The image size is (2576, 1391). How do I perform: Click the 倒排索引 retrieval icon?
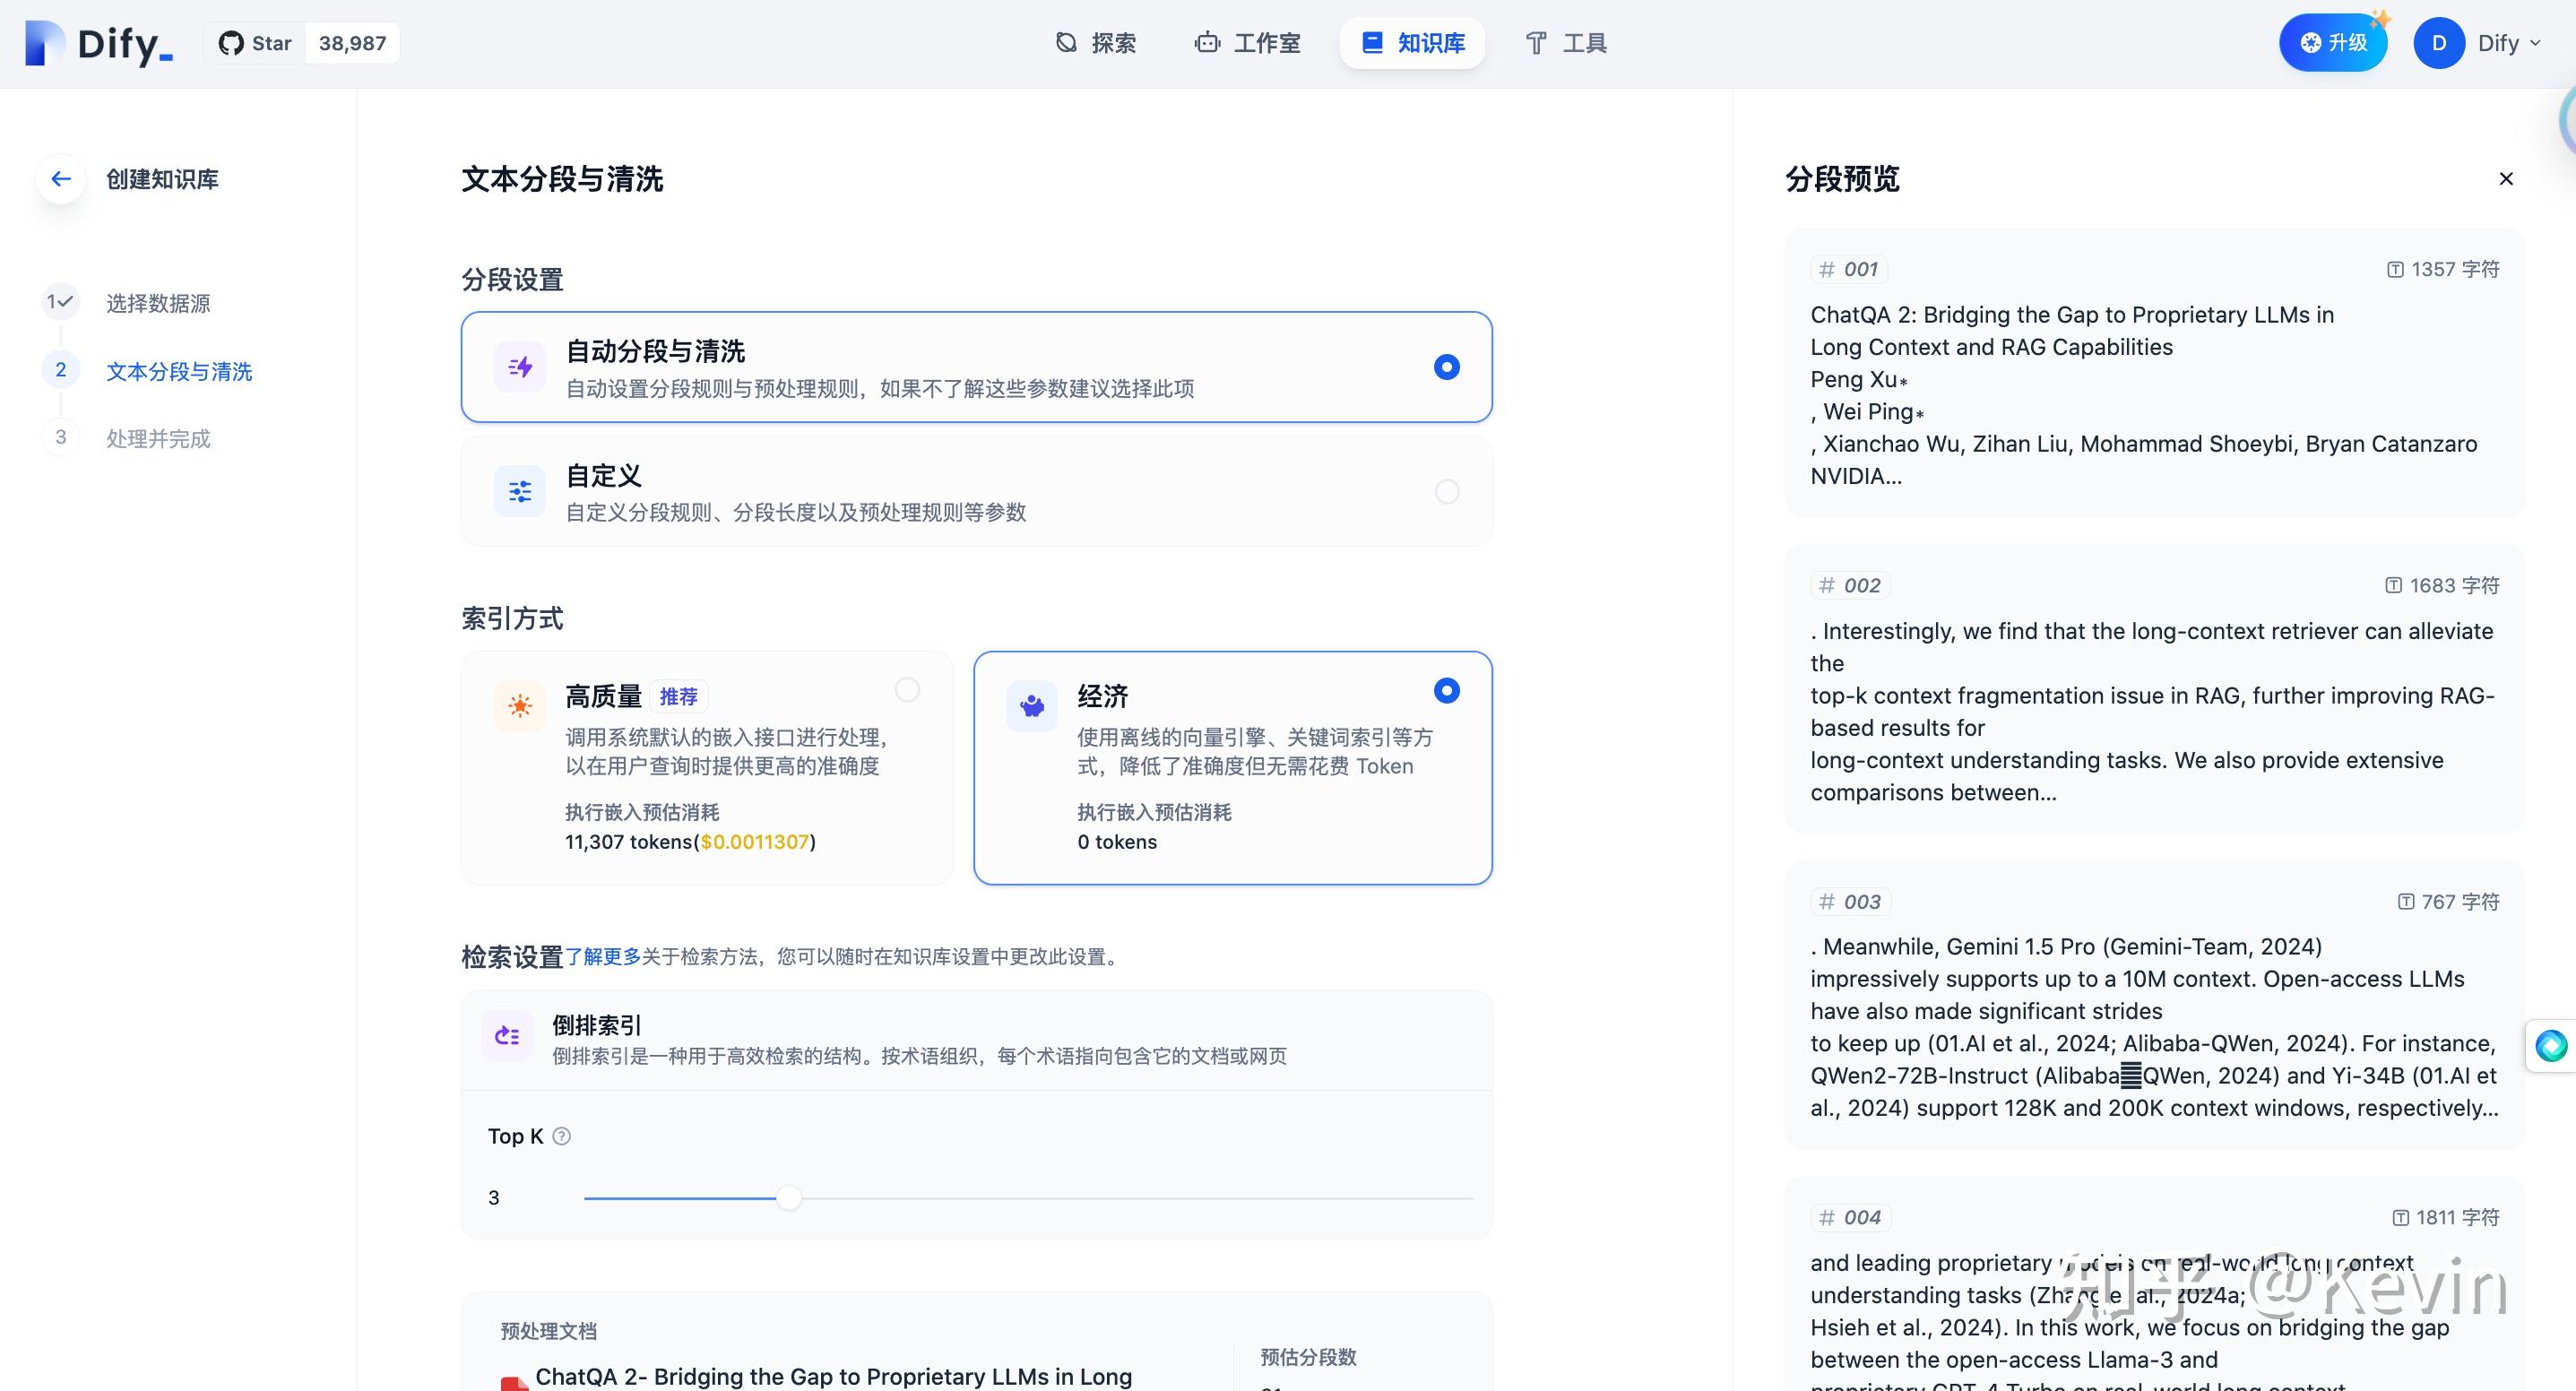tap(507, 1036)
